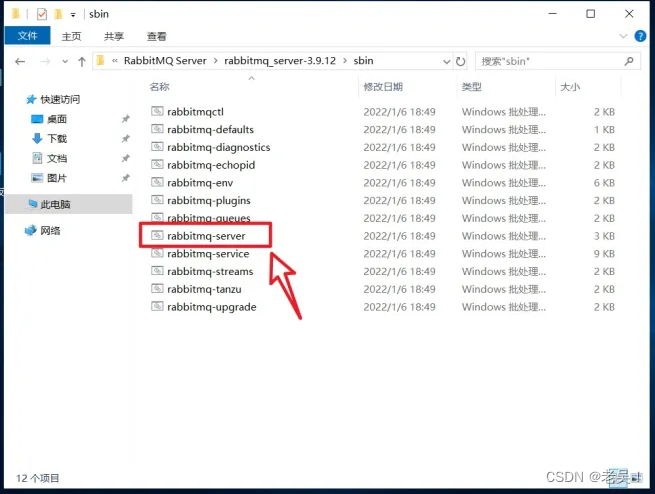Select 网络 in navigation pane
This screenshot has height=494, width=655.
tap(50, 231)
